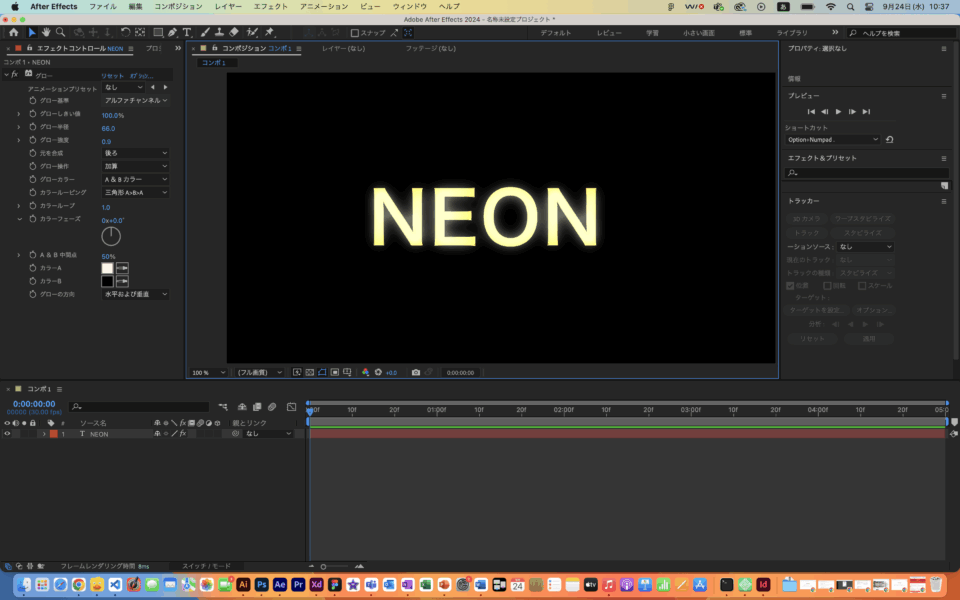Open the グロー基準 alpha channel dropdown
Image resolution: width=960 pixels, height=600 pixels.
[136, 101]
